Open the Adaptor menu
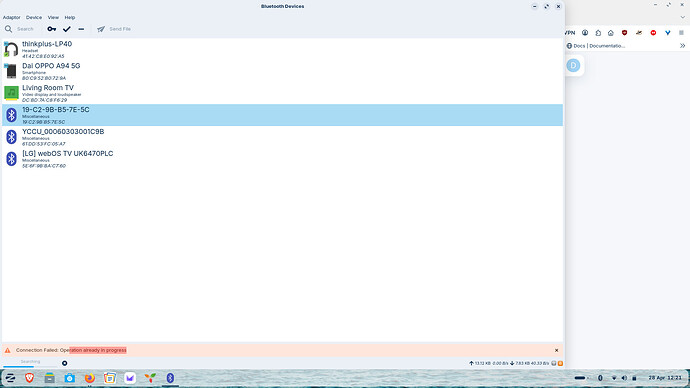 click(x=11, y=18)
